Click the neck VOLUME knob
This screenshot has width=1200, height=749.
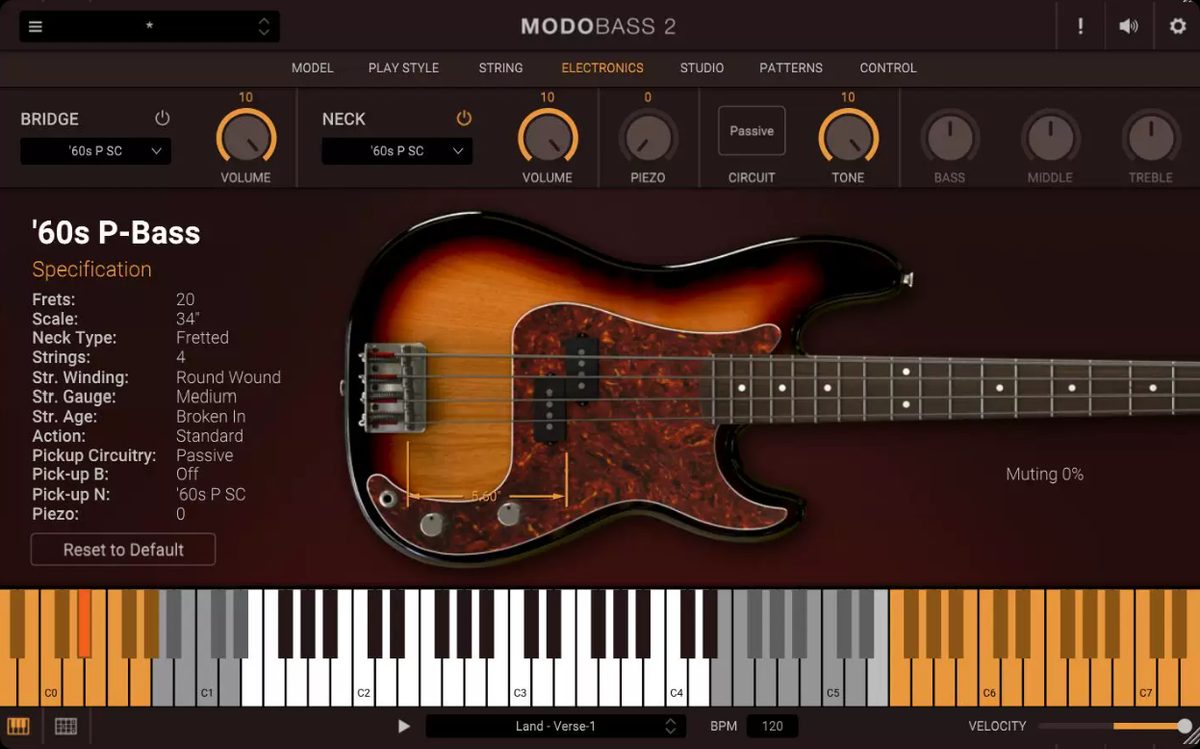547,138
